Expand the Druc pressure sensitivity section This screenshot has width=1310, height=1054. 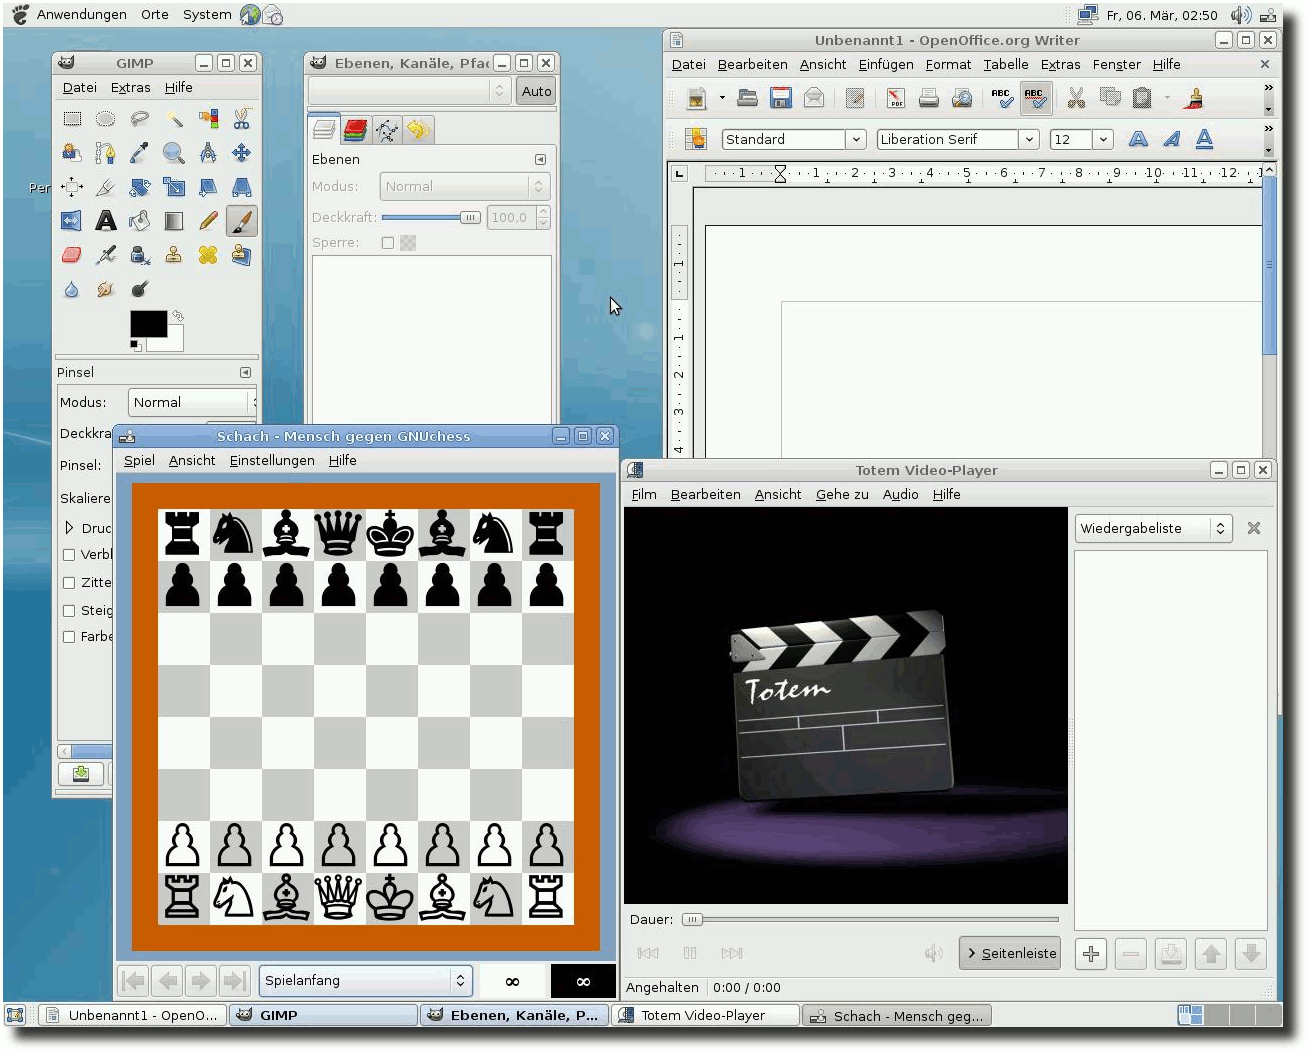pyautogui.click(x=69, y=528)
